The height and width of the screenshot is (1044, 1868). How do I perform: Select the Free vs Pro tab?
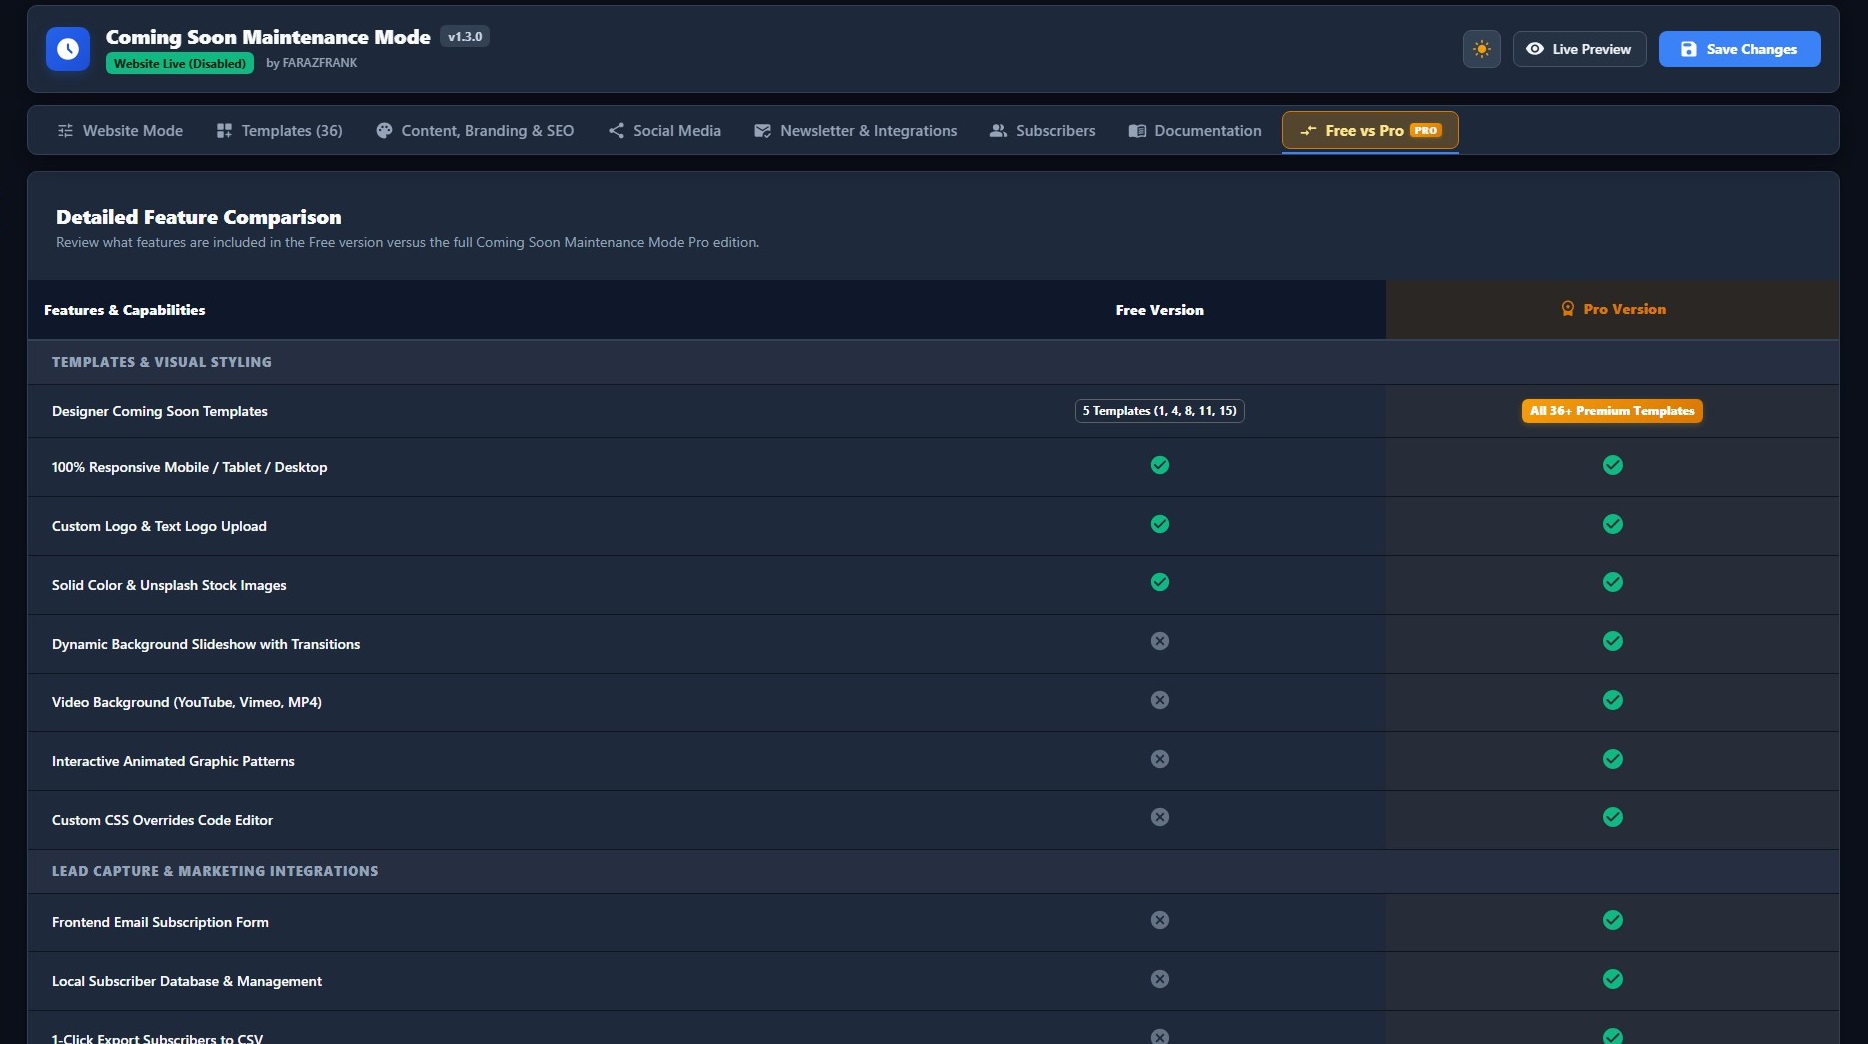coord(1370,131)
